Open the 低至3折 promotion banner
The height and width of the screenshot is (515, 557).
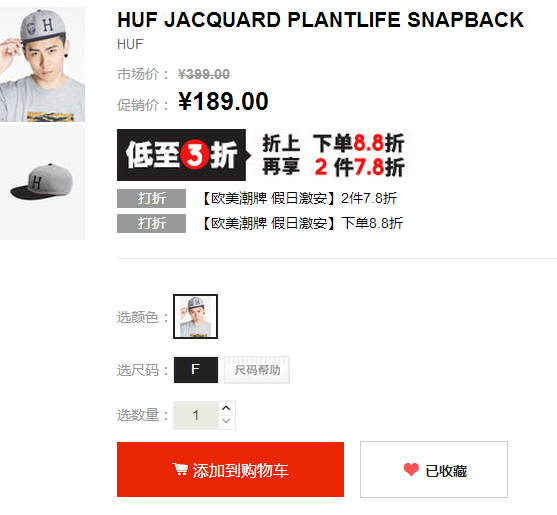pos(182,155)
